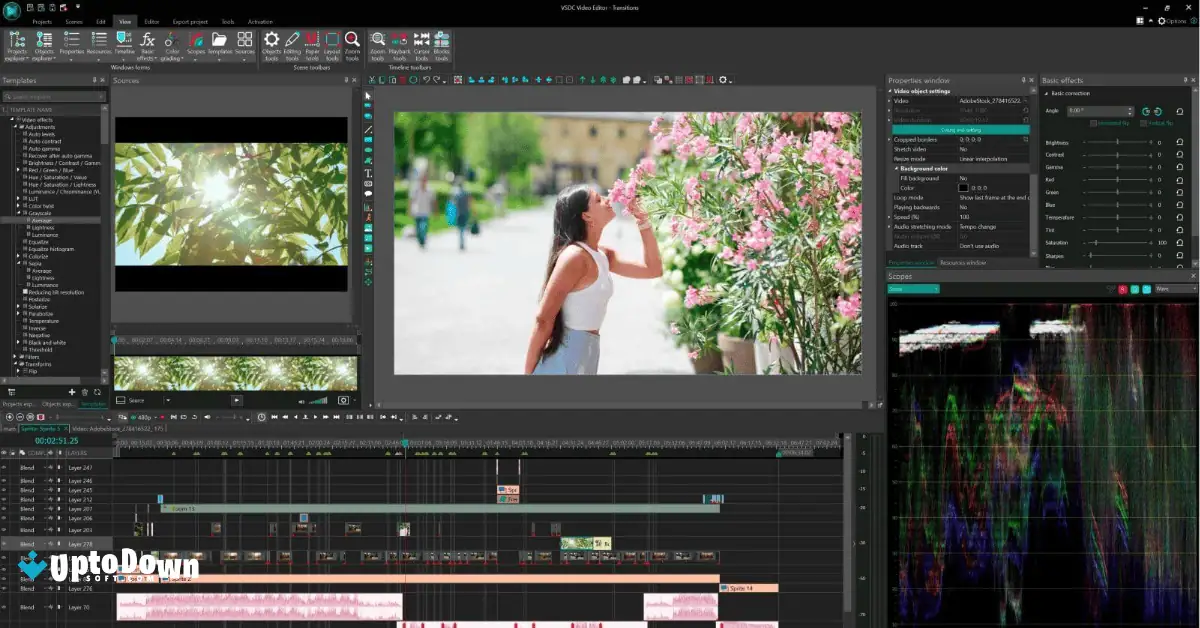Click the Paper tools icon
Viewport: 1200px width, 628px height.
[x=312, y=45]
